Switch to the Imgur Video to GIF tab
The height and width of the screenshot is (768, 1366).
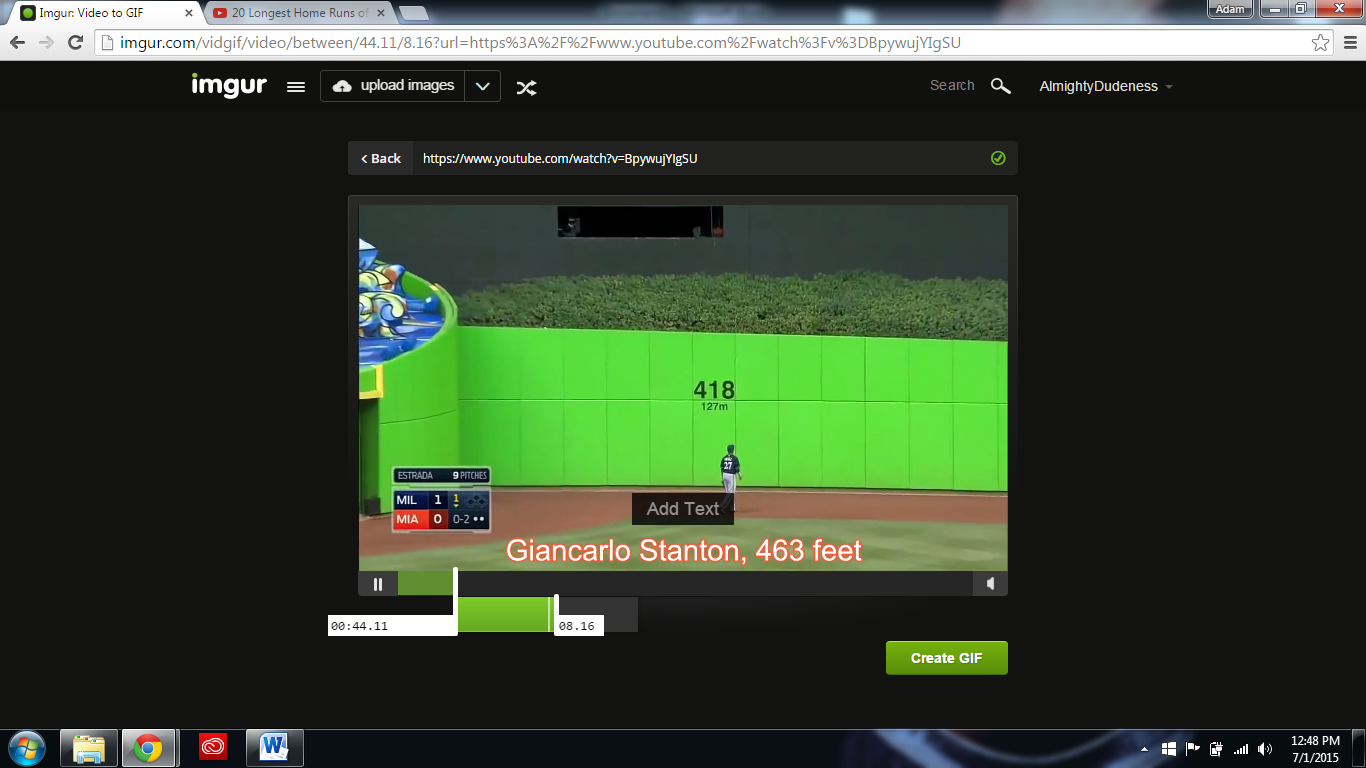click(90, 13)
